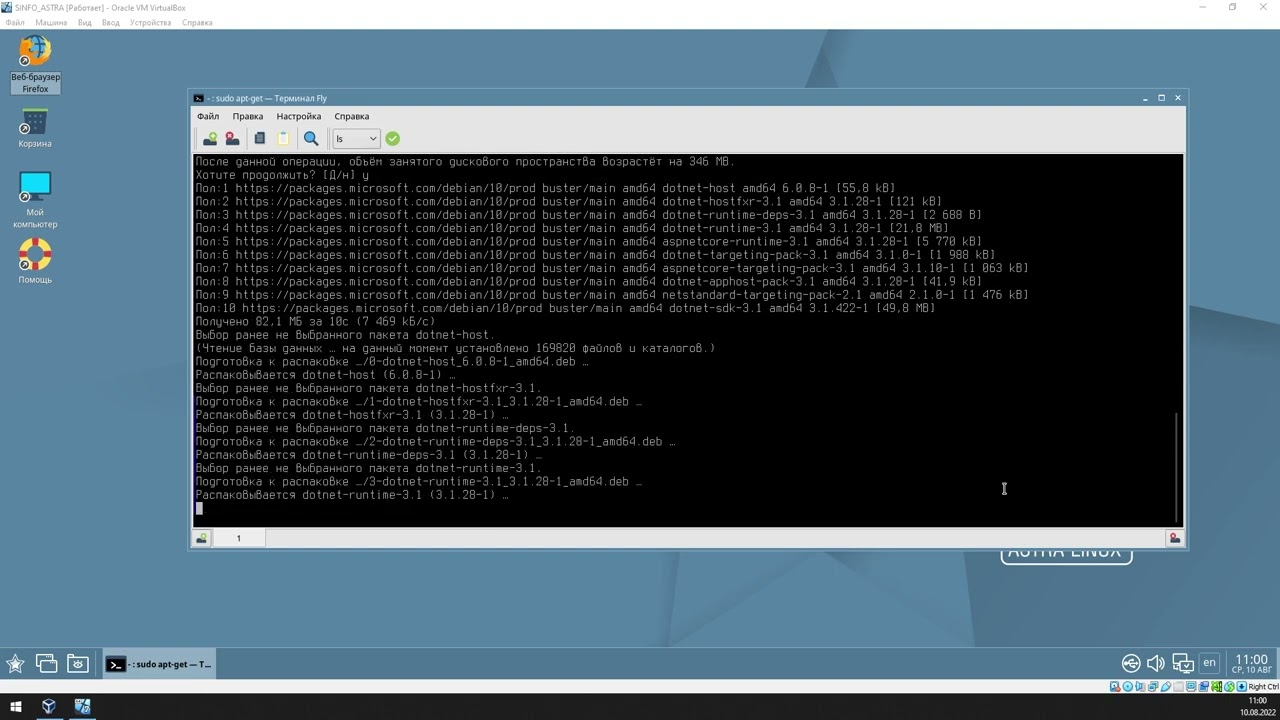Click the desktop switcher panel icon
Image resolution: width=1280 pixels, height=720 pixels.
[x=47, y=663]
